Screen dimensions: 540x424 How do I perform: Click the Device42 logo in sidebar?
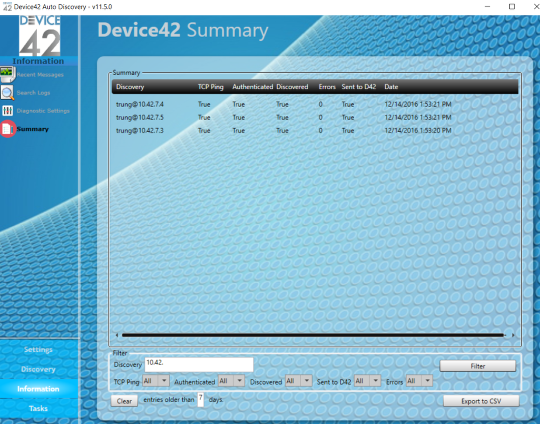pyautogui.click(x=40, y=35)
